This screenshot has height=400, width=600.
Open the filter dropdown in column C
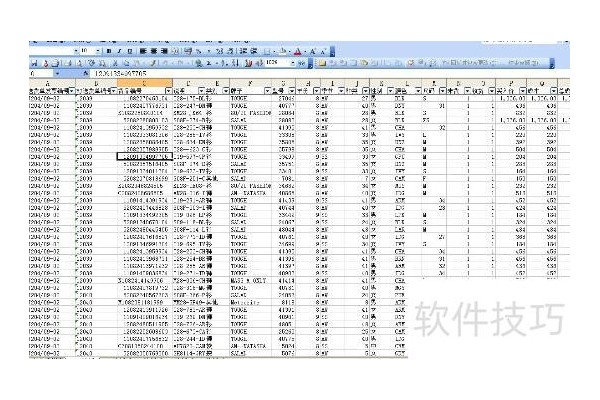(x=168, y=91)
